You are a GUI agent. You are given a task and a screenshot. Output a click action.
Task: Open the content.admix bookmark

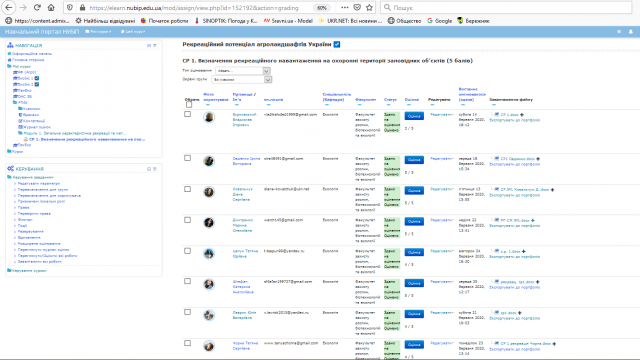pos(37,20)
